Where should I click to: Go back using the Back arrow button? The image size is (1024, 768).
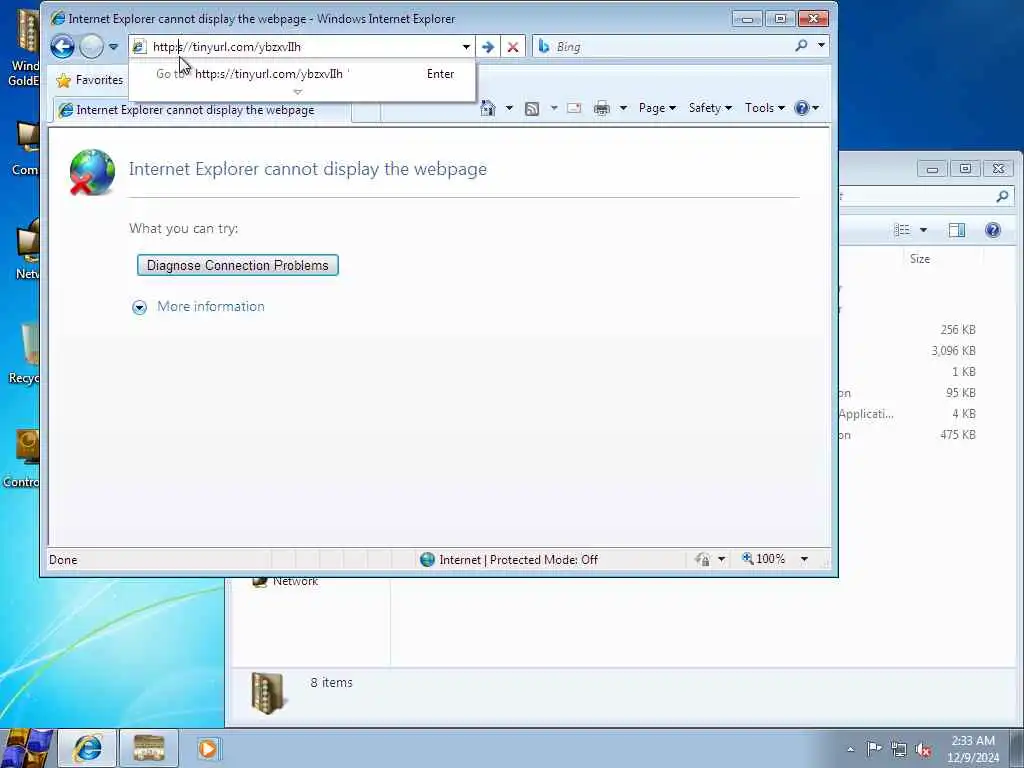63,46
